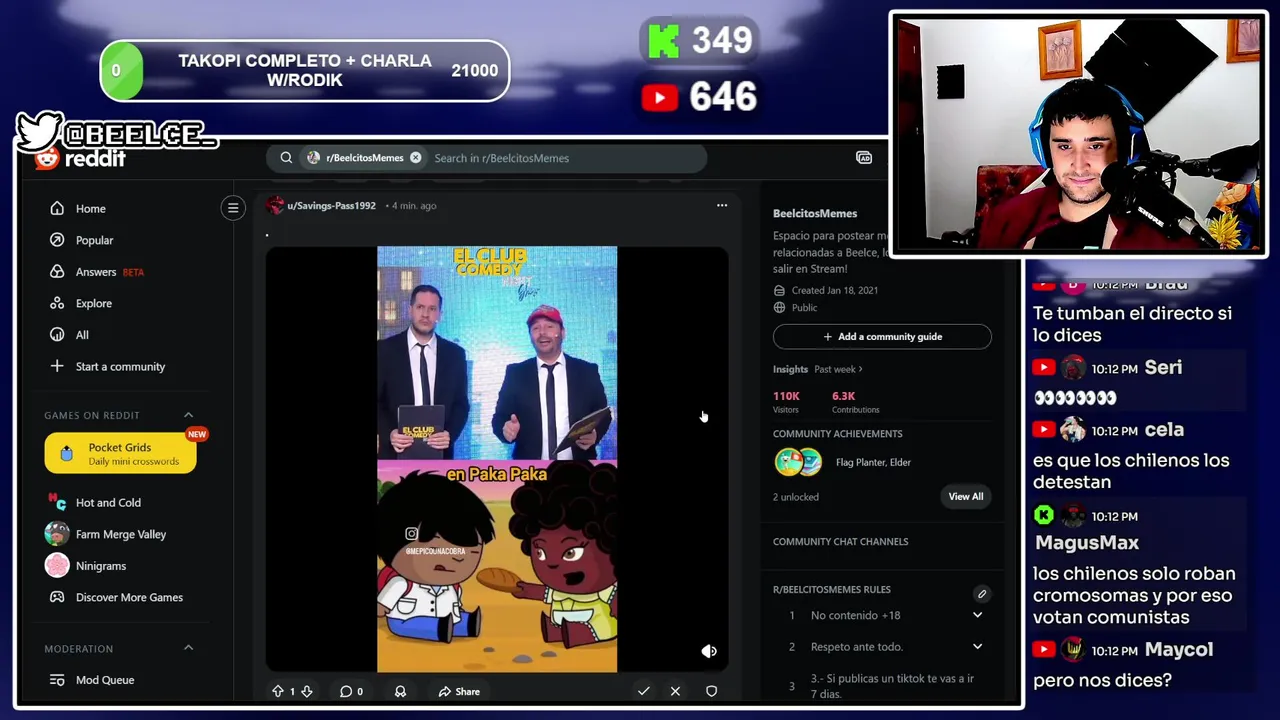Downvote the post
The height and width of the screenshot is (720, 1280).
tap(307, 691)
